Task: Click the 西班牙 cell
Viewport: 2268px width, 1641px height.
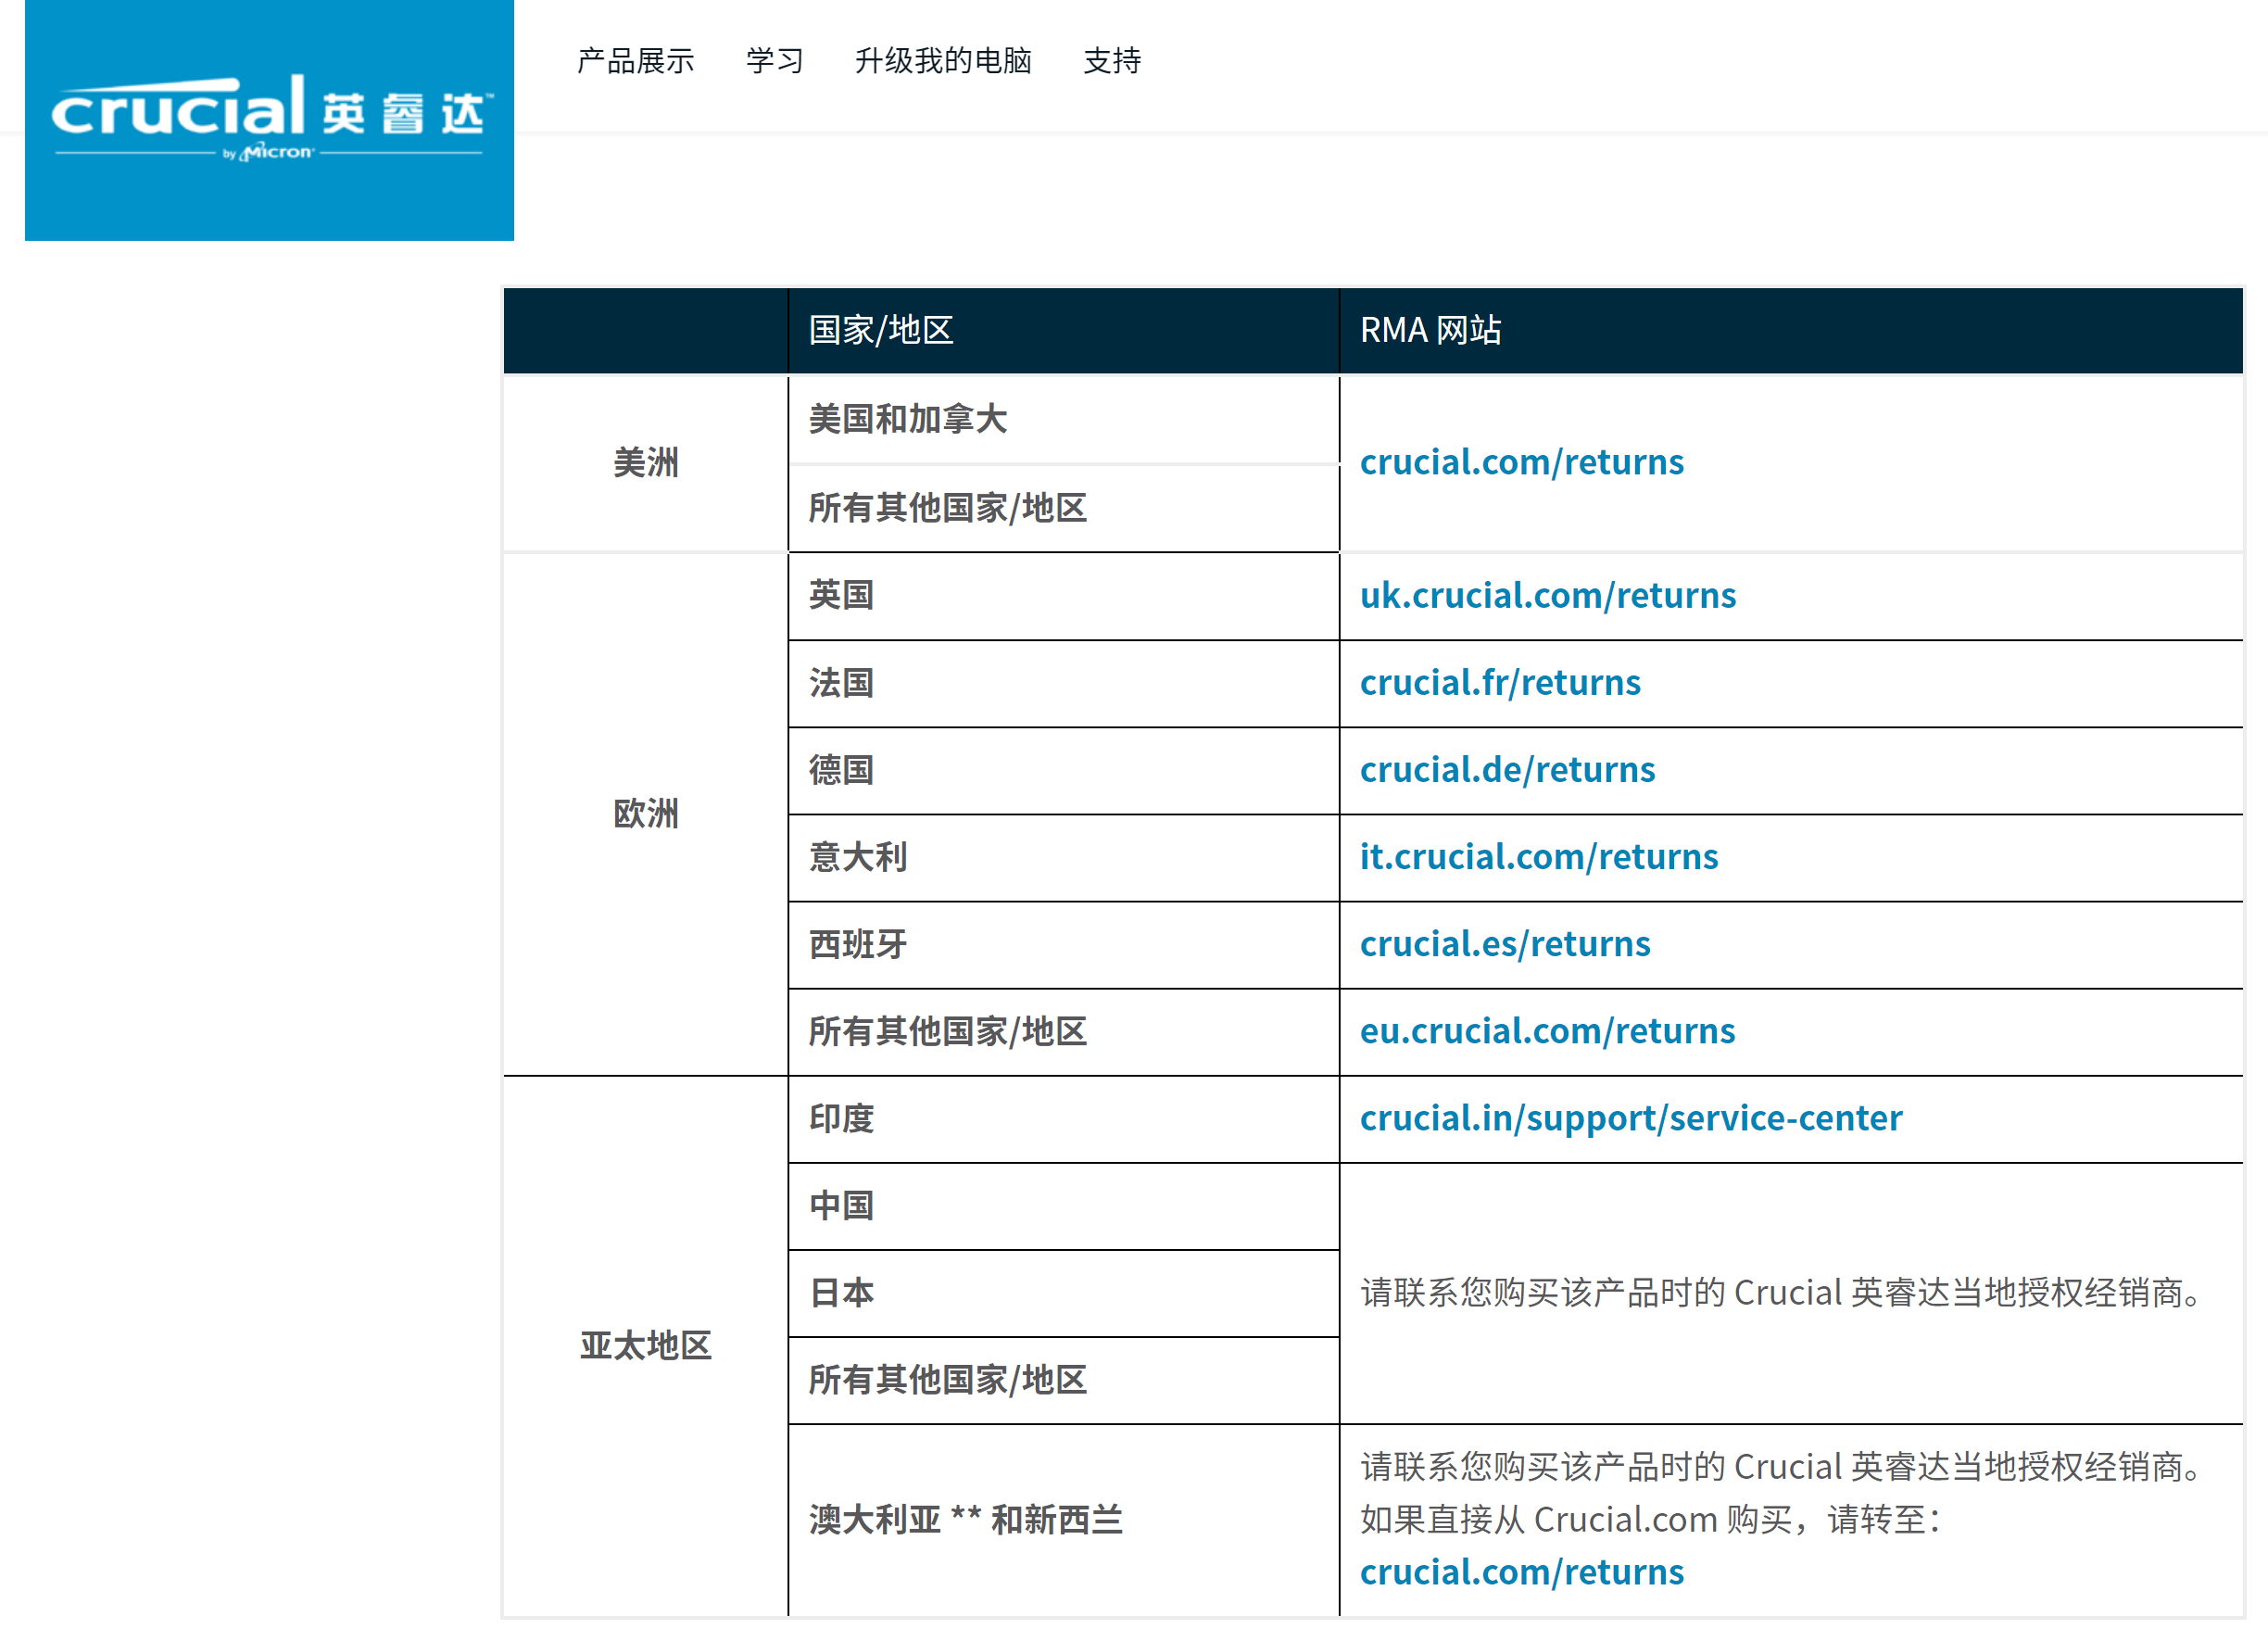Action: click(1064, 945)
